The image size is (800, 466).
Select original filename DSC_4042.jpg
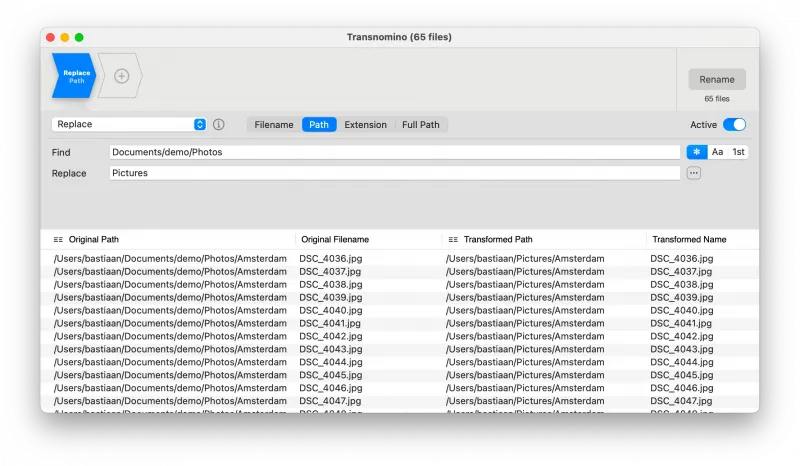331,336
